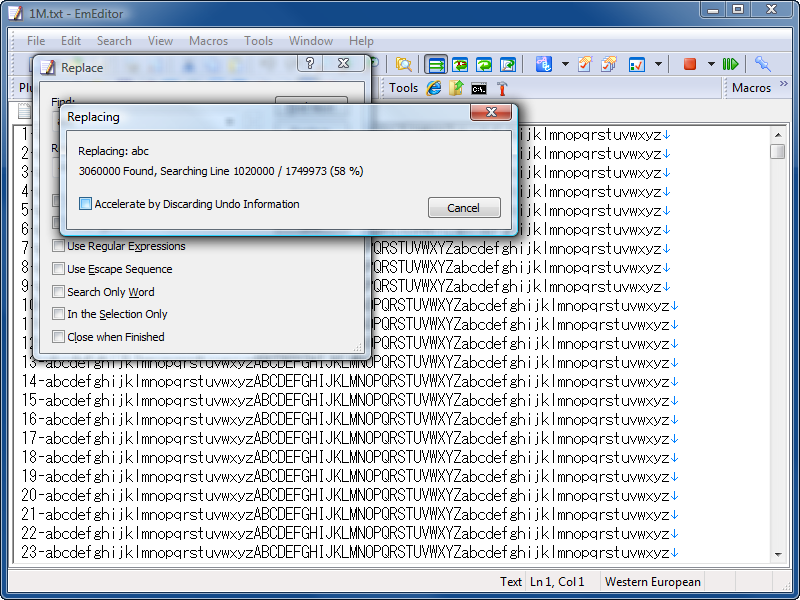Click the vertical scrollbar thumb
This screenshot has height=600, width=800.
click(778, 152)
